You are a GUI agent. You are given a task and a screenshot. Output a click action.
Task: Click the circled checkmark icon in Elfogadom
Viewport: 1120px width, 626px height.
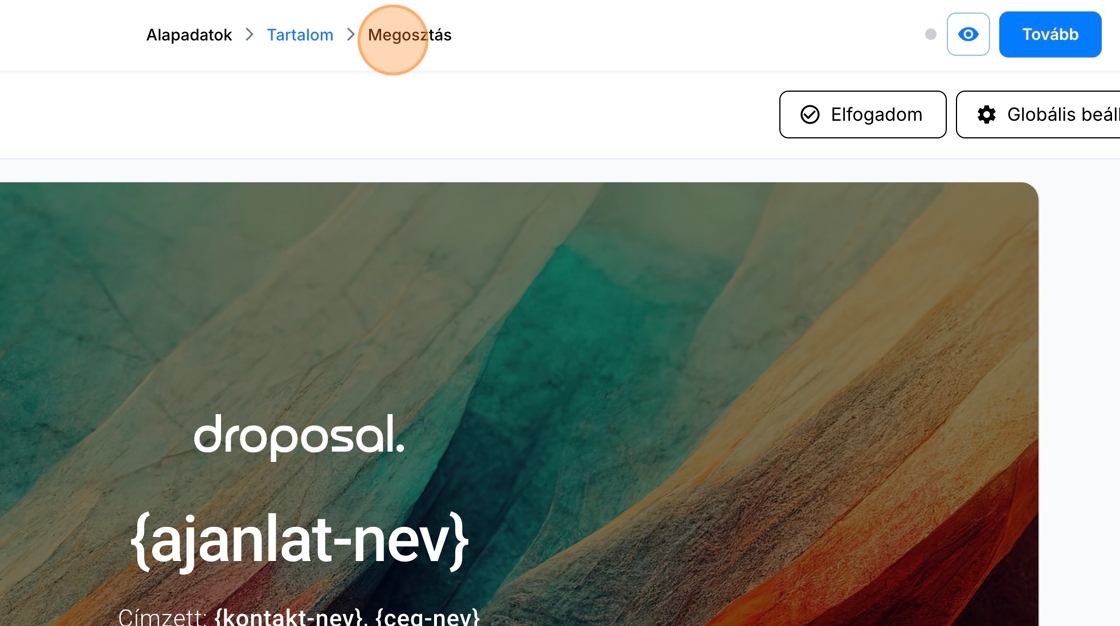[x=810, y=114]
